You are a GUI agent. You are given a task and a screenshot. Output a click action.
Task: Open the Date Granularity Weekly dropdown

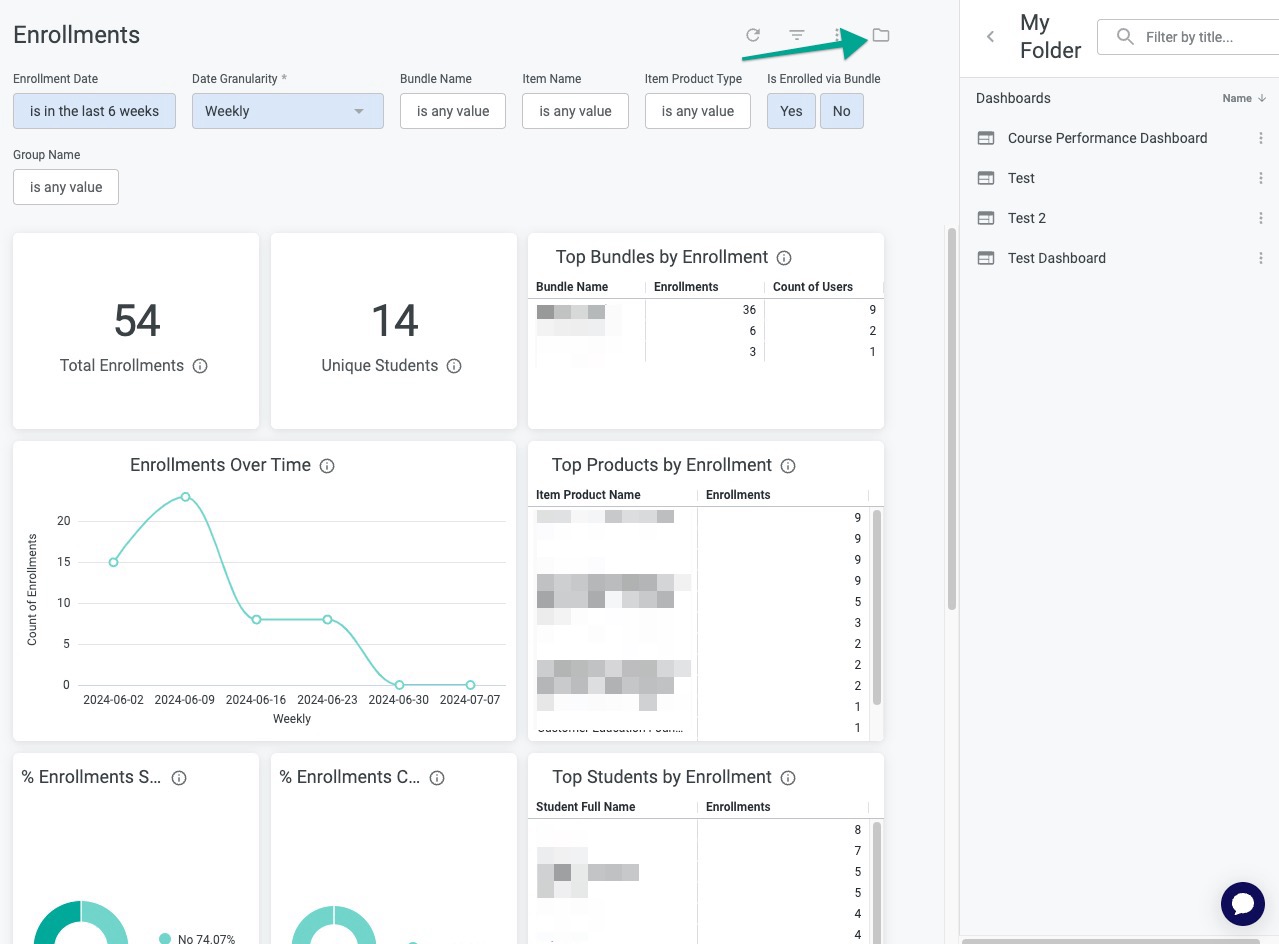pos(287,111)
